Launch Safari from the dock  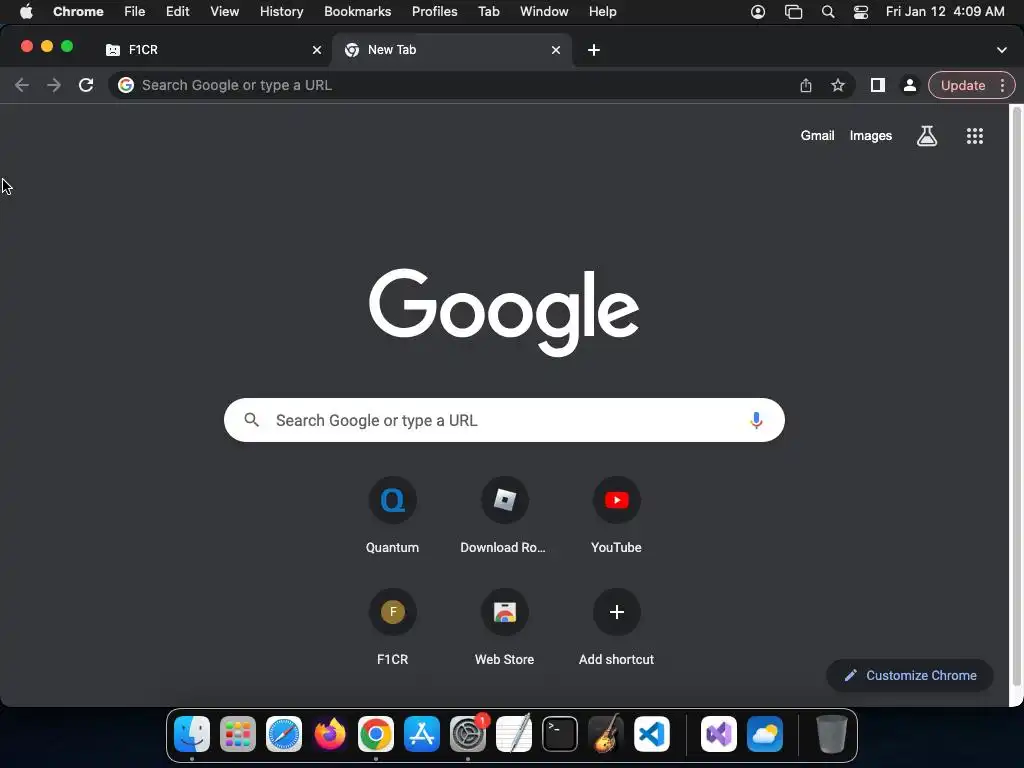[283, 734]
